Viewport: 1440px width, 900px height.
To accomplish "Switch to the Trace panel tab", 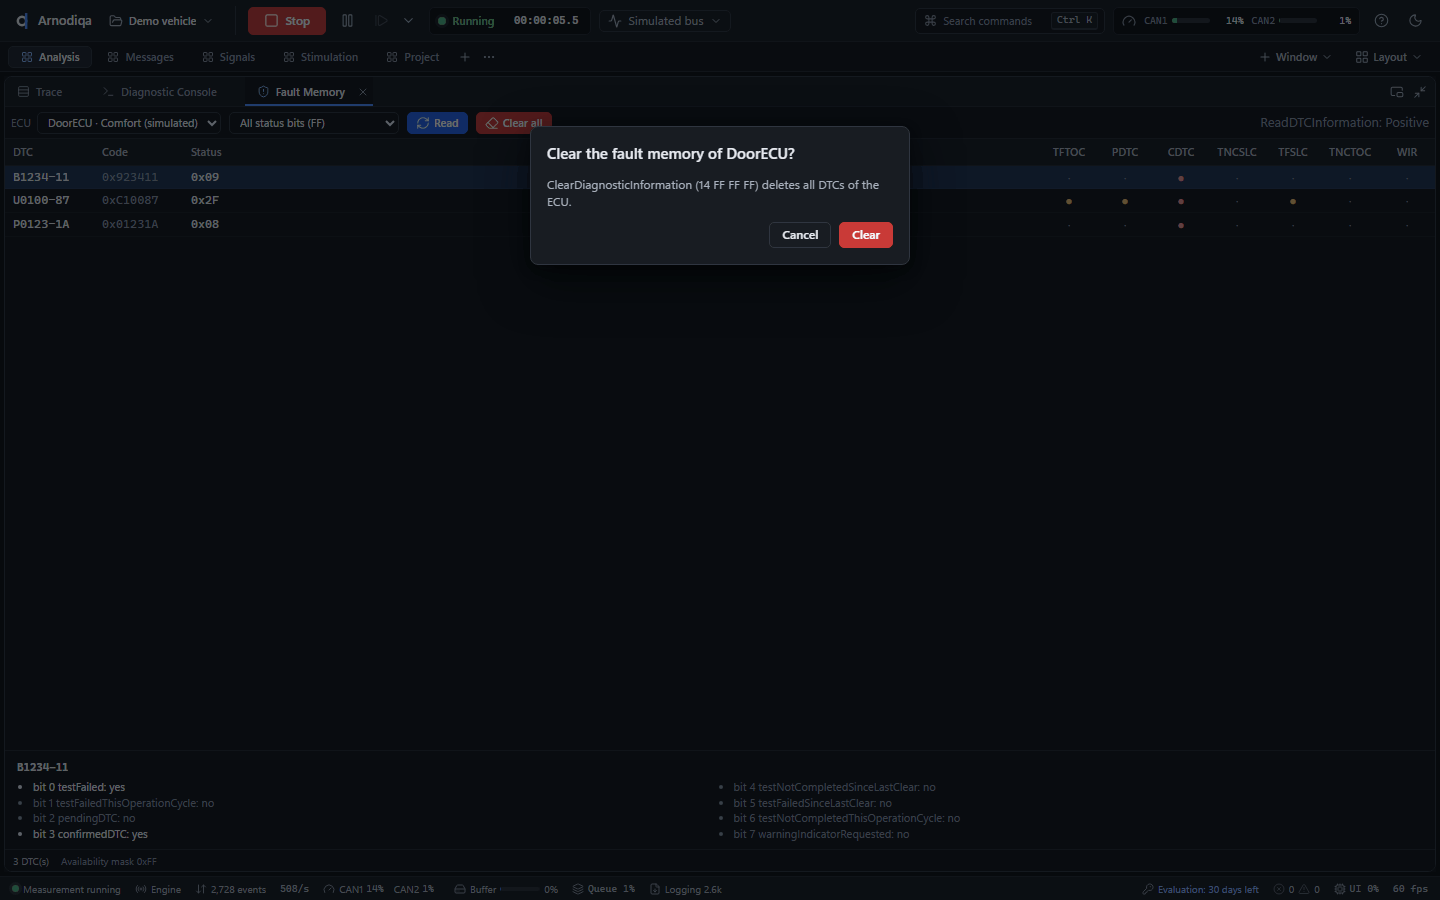I will (40, 92).
